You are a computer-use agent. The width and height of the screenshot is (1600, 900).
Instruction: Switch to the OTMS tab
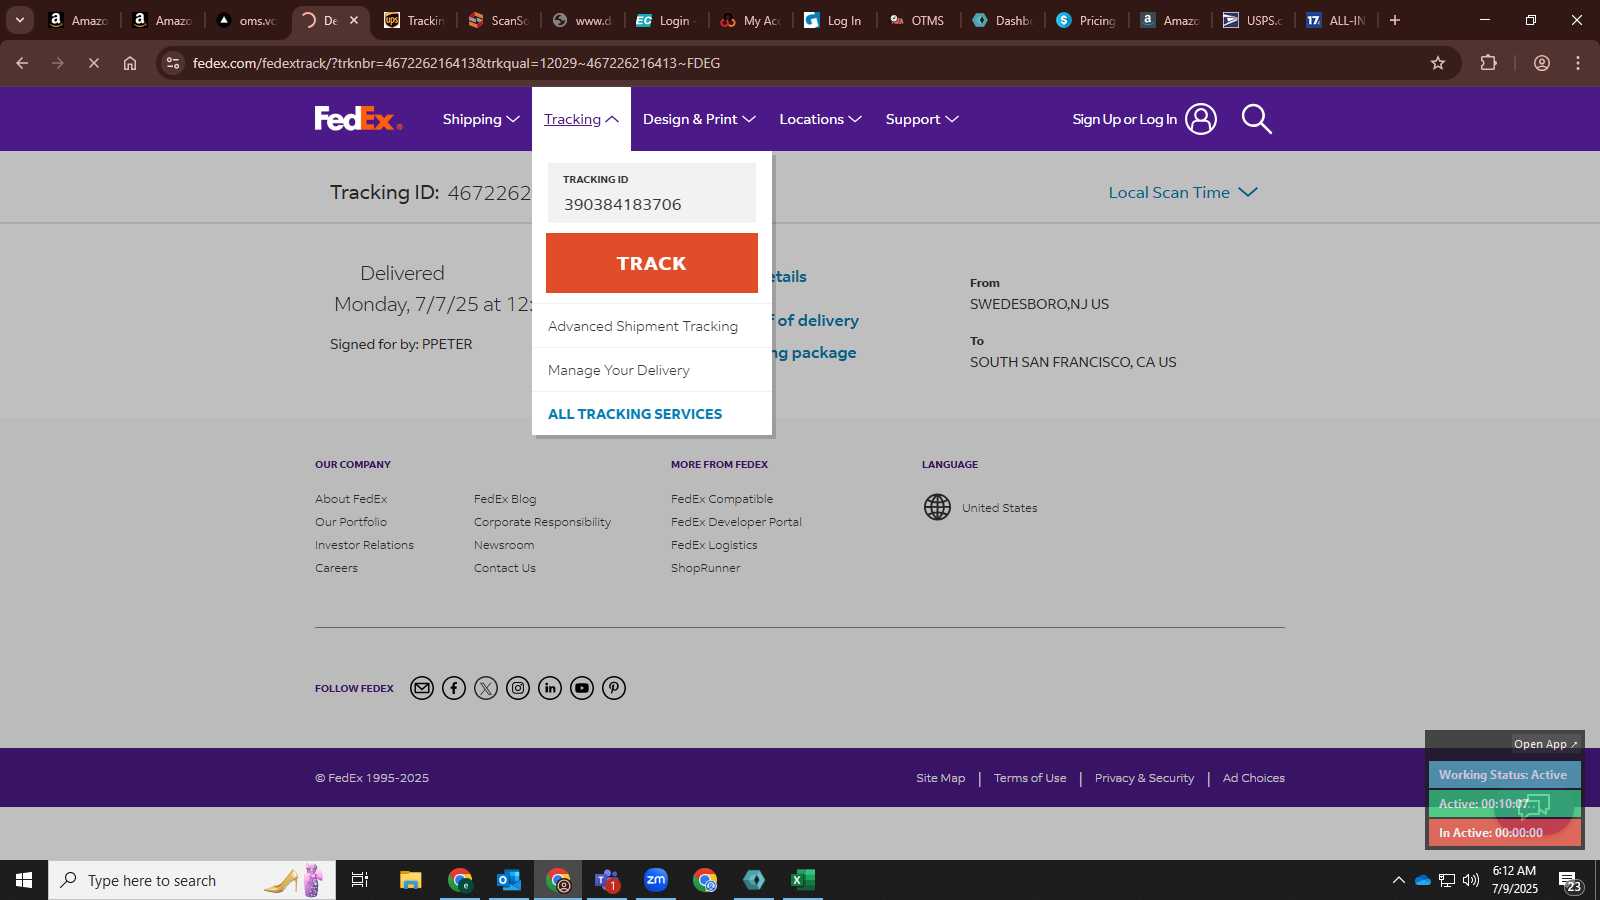[x=918, y=20]
